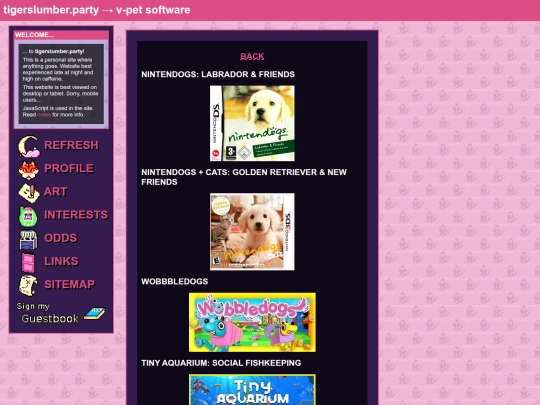This screenshot has height=405, width=540.
Task: Click the fox face Profile icon
Action: (29, 169)
